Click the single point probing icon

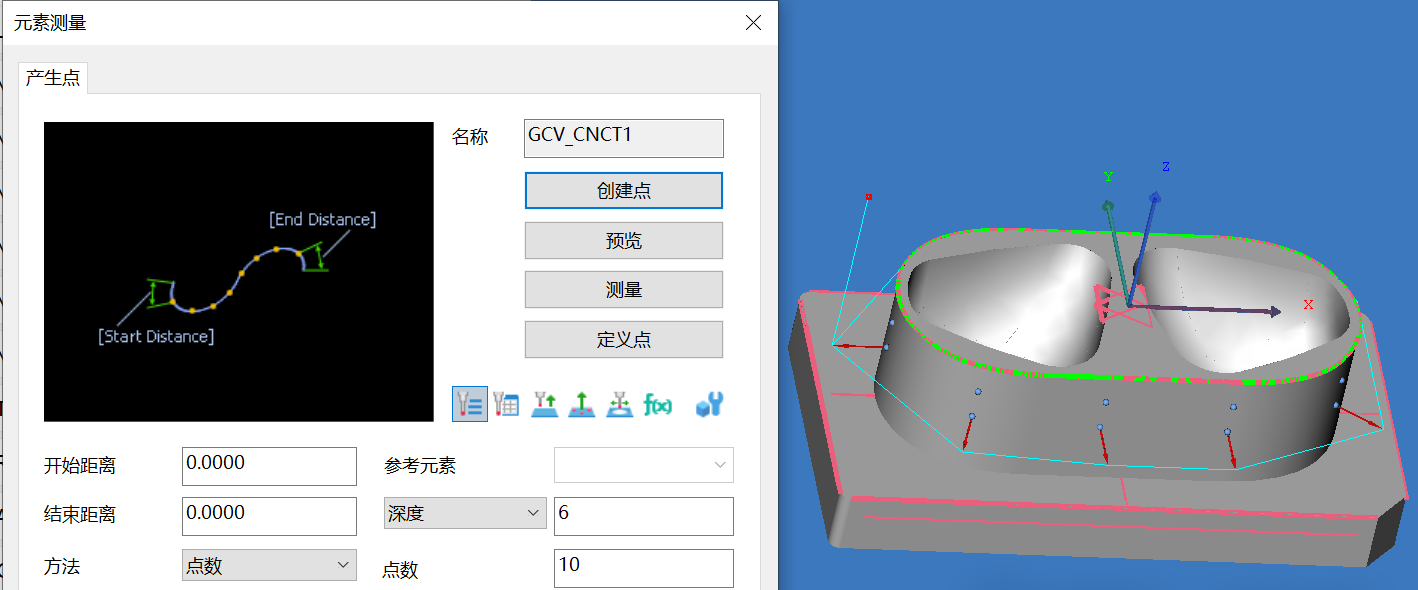[x=544, y=403]
